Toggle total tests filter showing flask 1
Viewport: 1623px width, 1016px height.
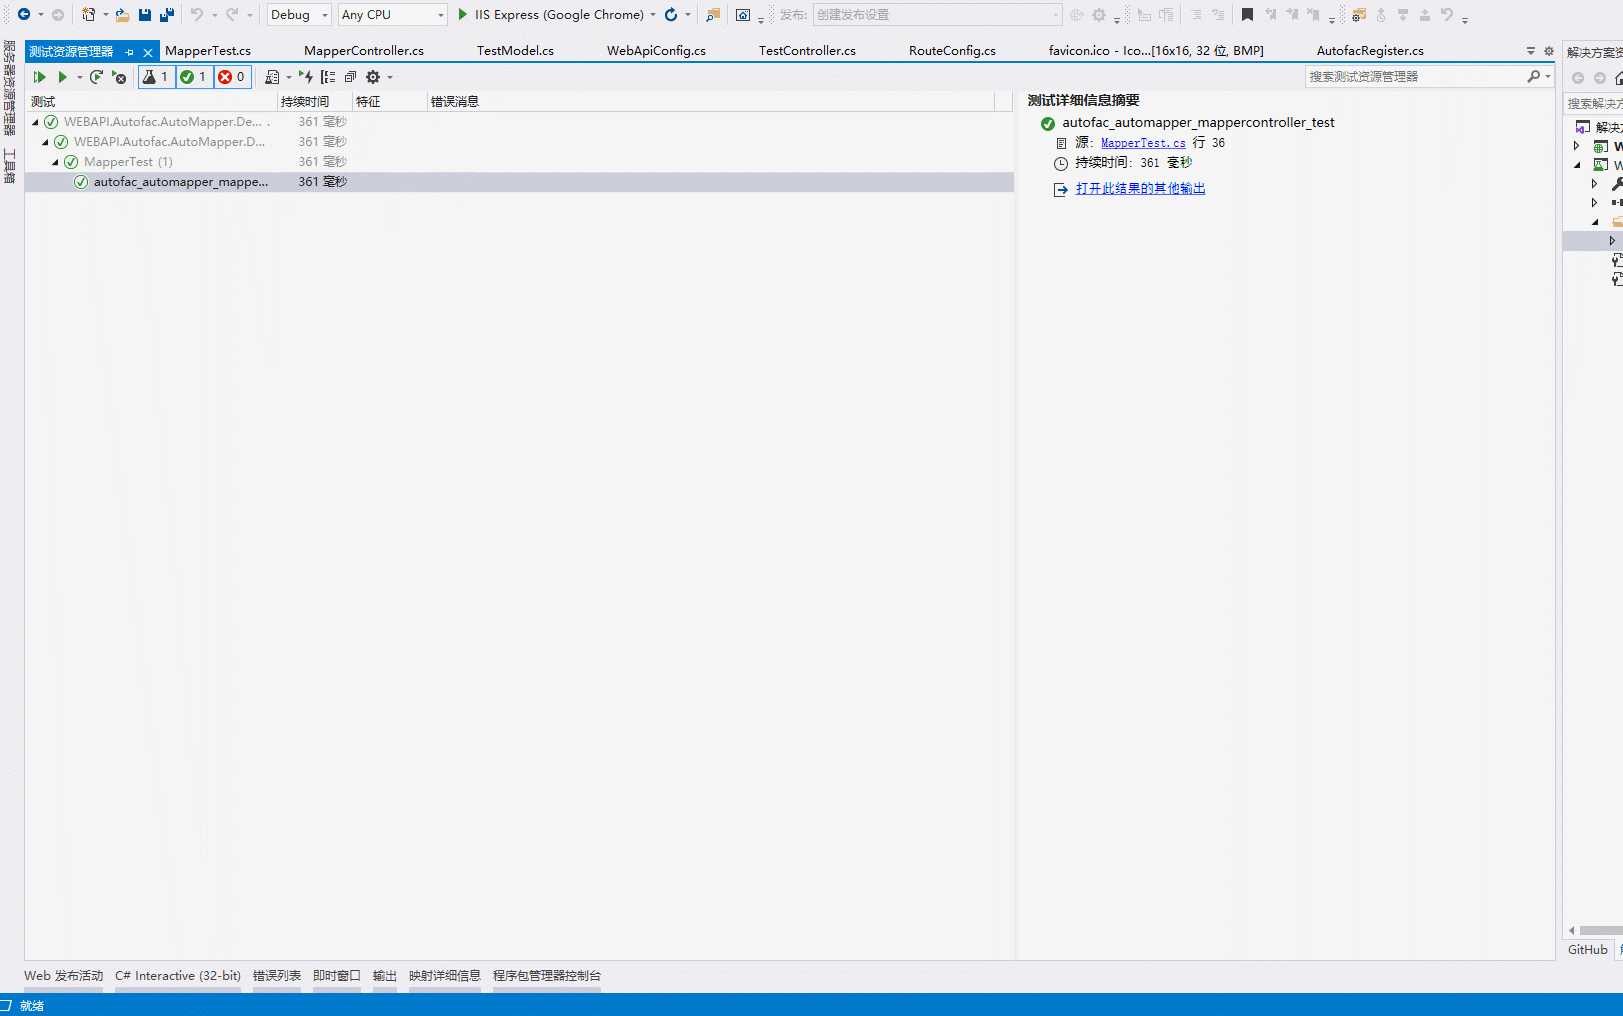[x=156, y=77]
